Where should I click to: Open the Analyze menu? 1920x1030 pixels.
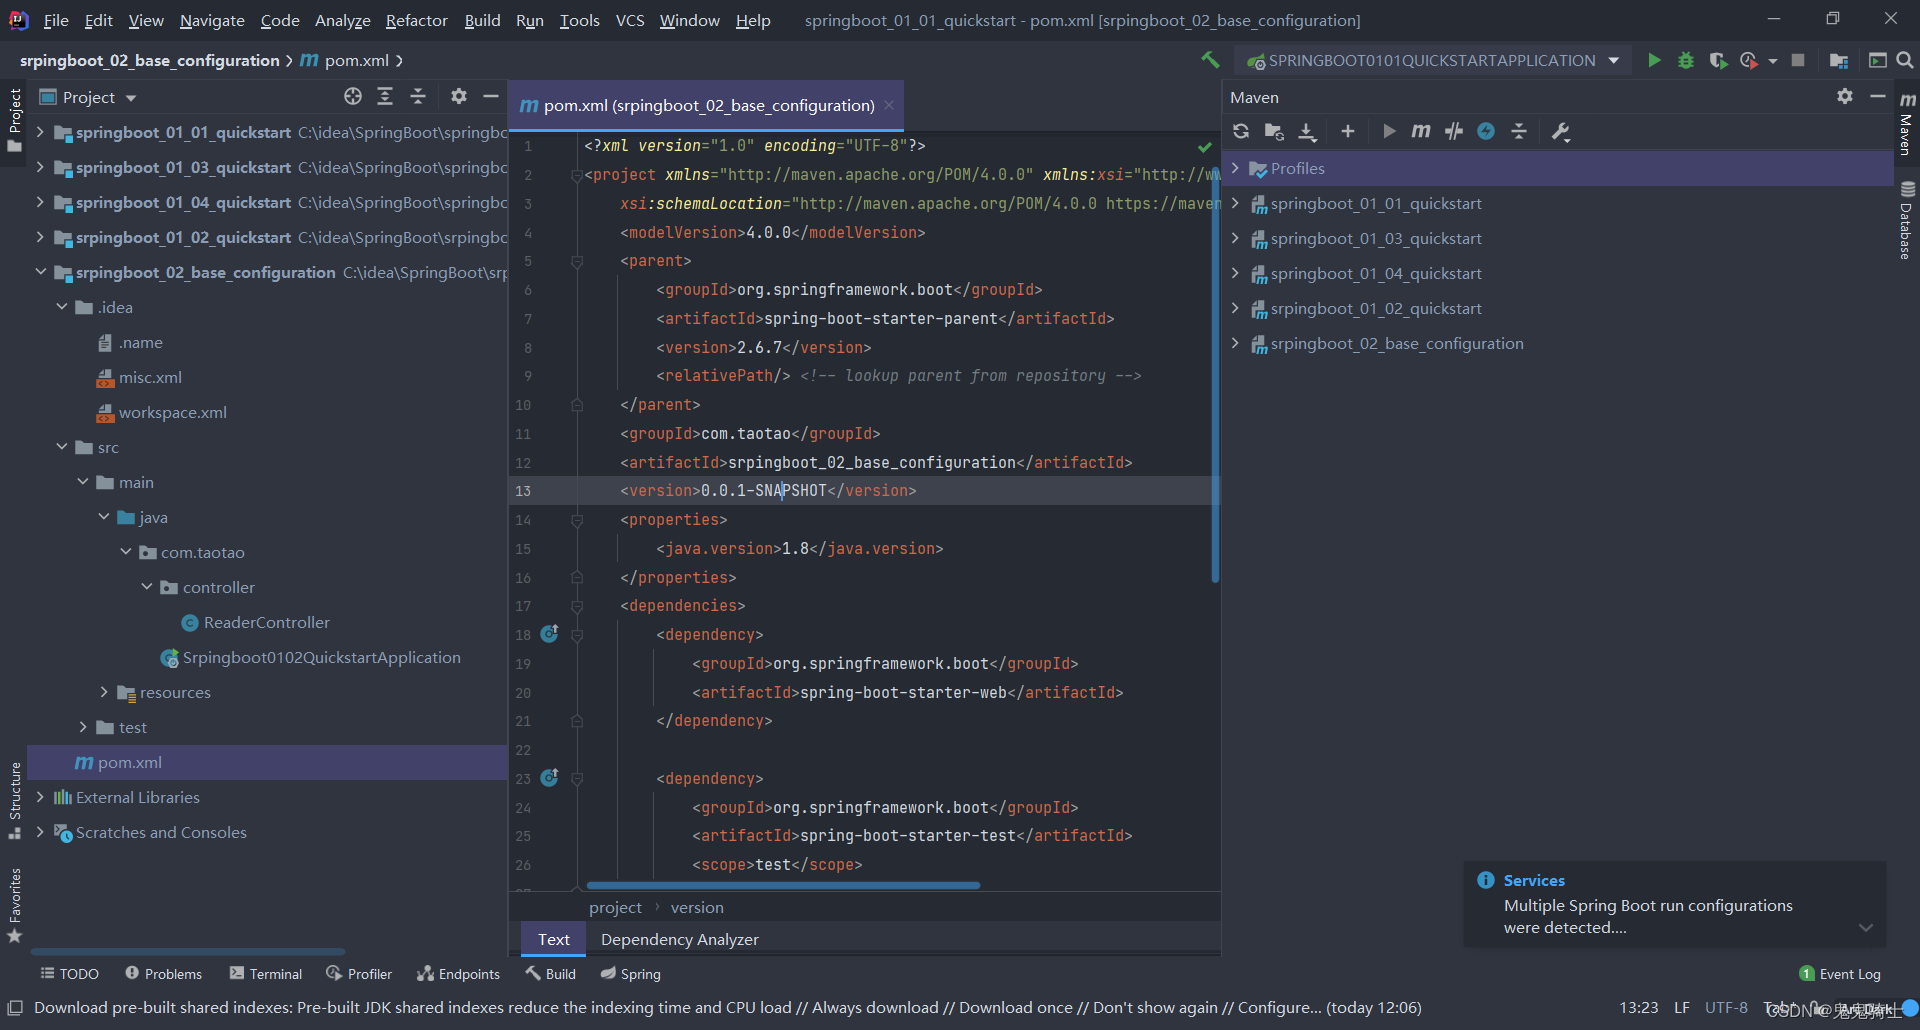342,20
